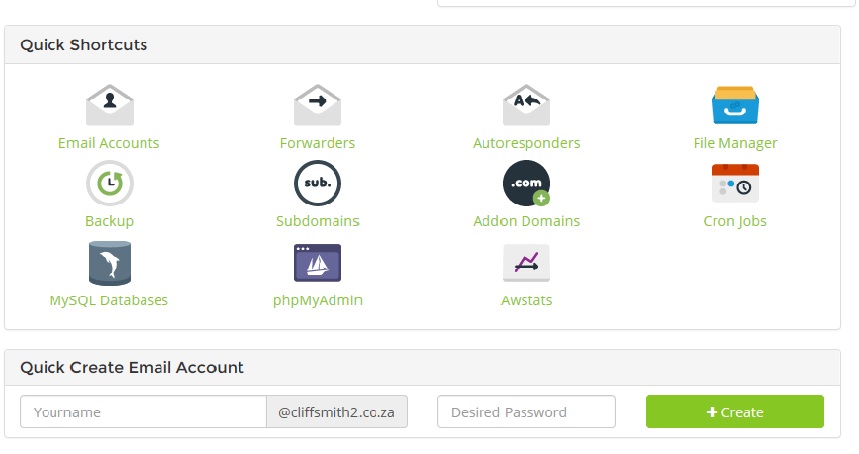Image resolution: width=859 pixels, height=454 pixels.
Task: Follow the phpMyAdmin text link
Action: 318,300
